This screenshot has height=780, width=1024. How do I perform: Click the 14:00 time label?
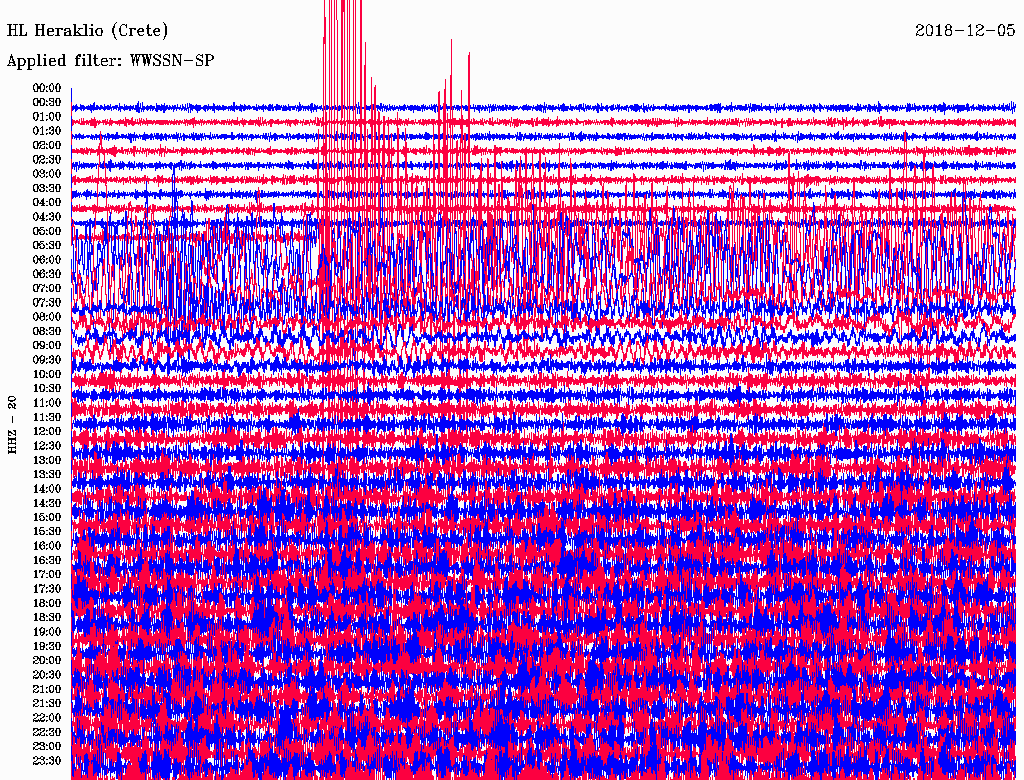(47, 489)
